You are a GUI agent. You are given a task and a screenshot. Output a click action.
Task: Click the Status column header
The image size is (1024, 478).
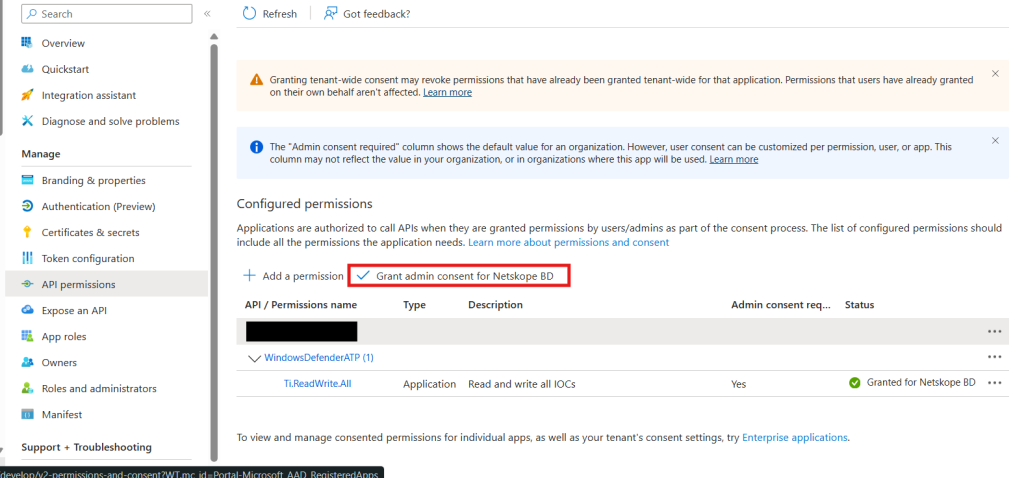point(859,305)
